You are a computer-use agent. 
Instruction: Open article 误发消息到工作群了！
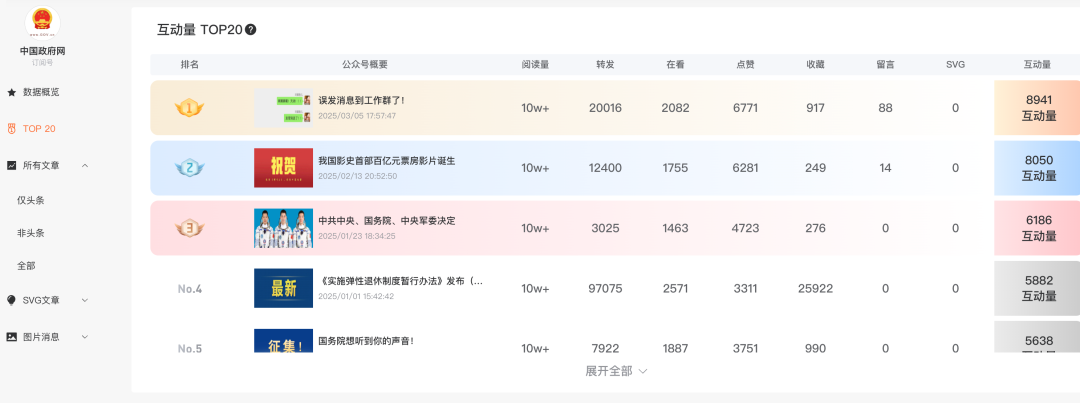(362, 101)
